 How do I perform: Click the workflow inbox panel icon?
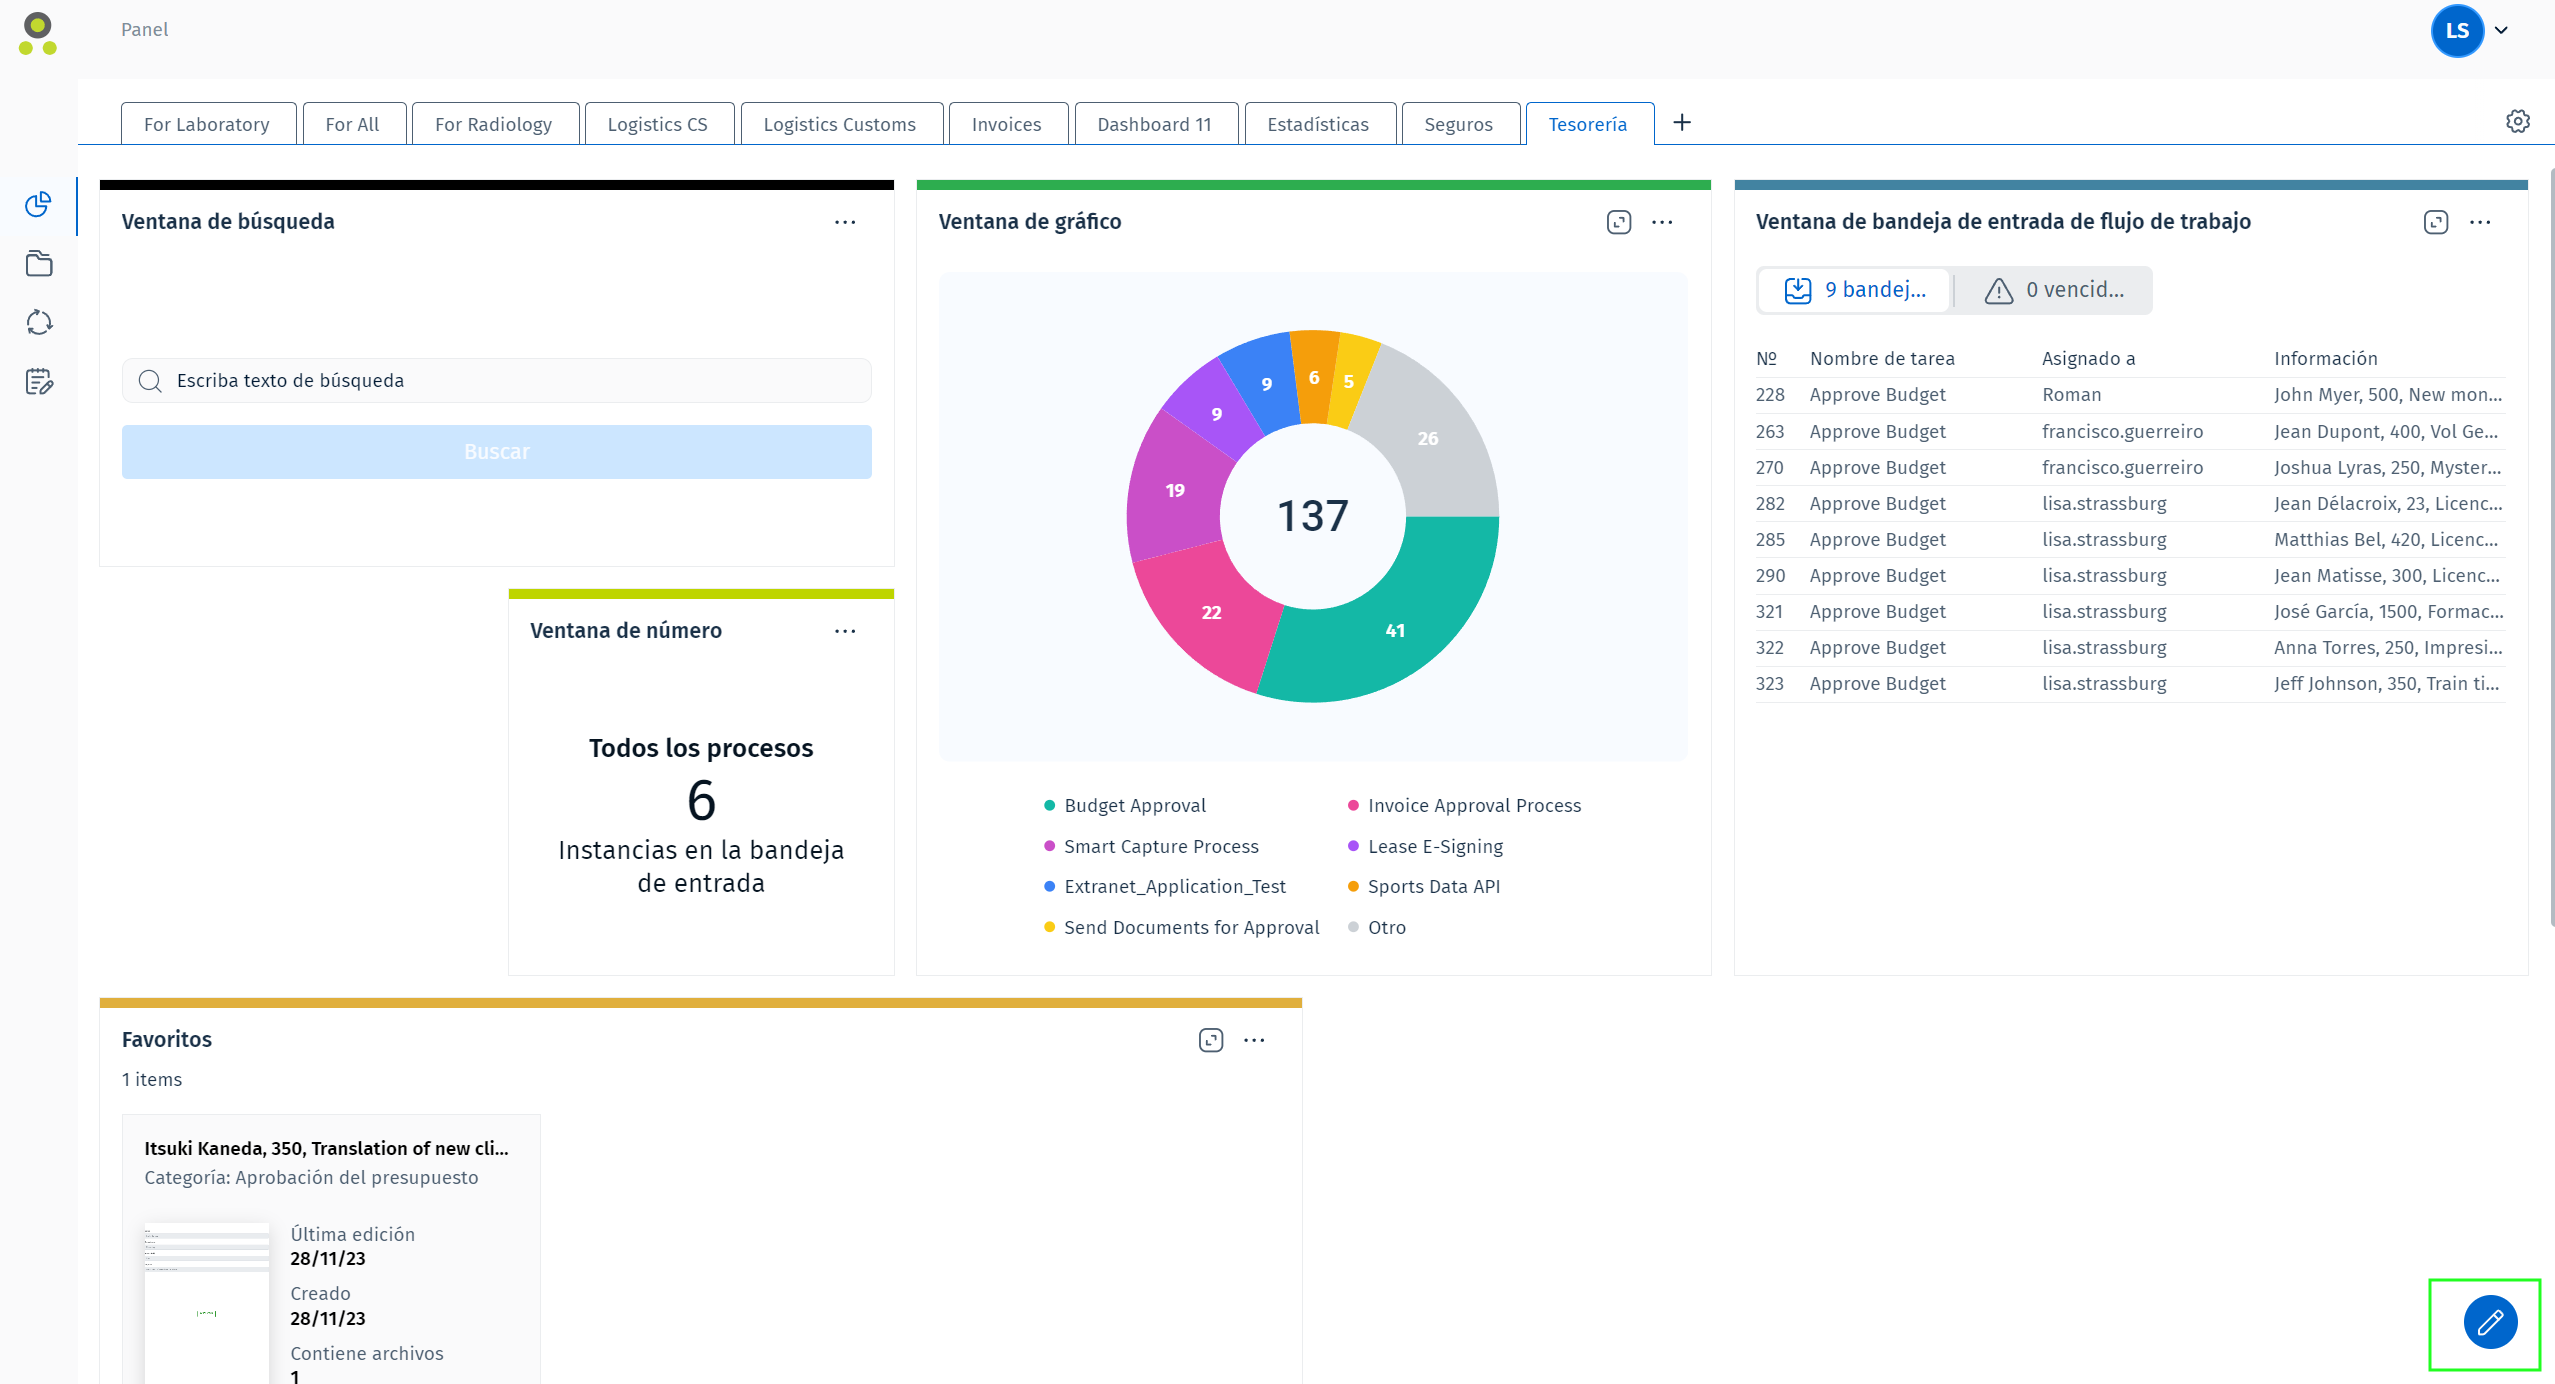click(2436, 220)
